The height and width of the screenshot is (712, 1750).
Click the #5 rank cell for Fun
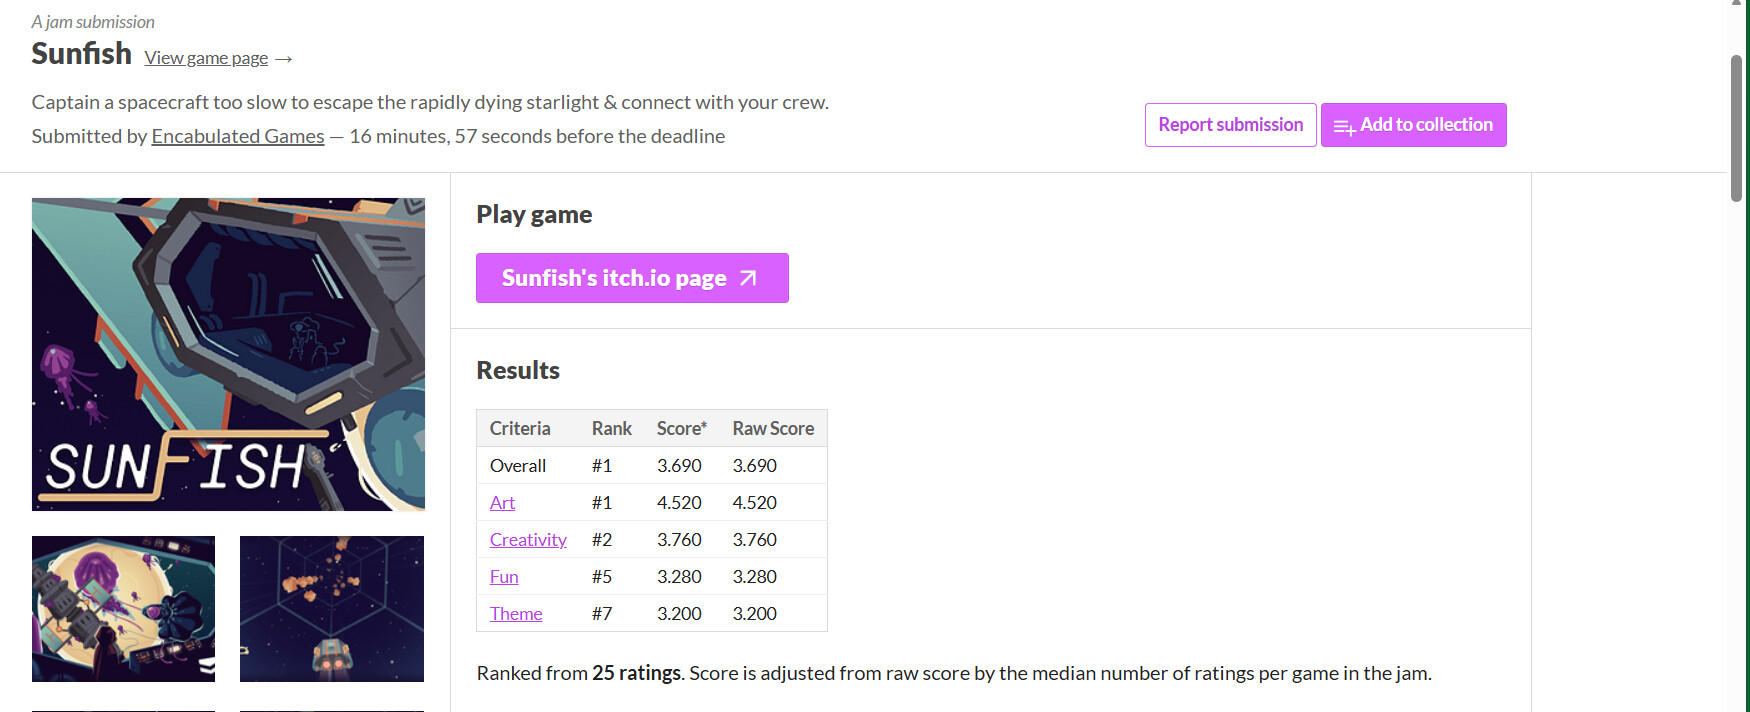coord(602,577)
